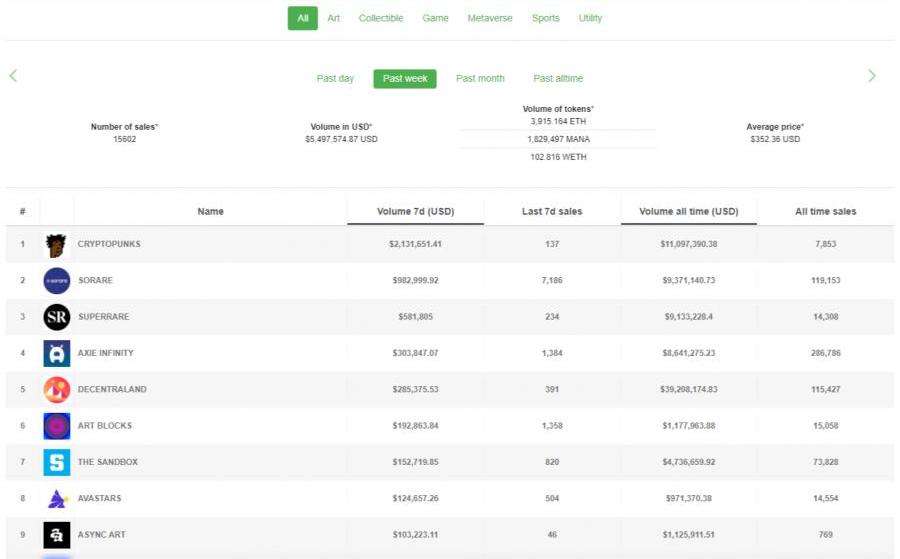Image resolution: width=900 pixels, height=559 pixels.
Task: Open the DECENTRALAND project link
Action: pos(112,389)
